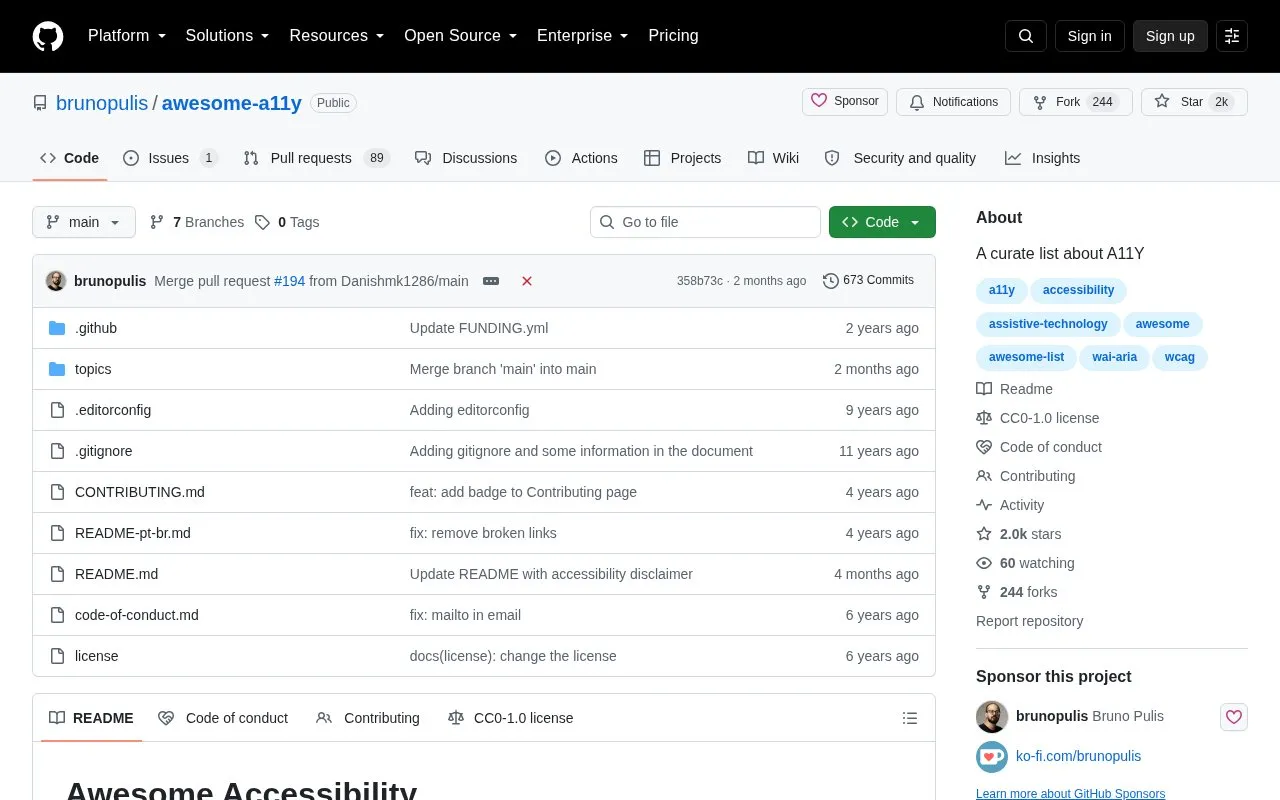Open pull request #194 link
Screen dimensions: 1280x800
pos(289,281)
